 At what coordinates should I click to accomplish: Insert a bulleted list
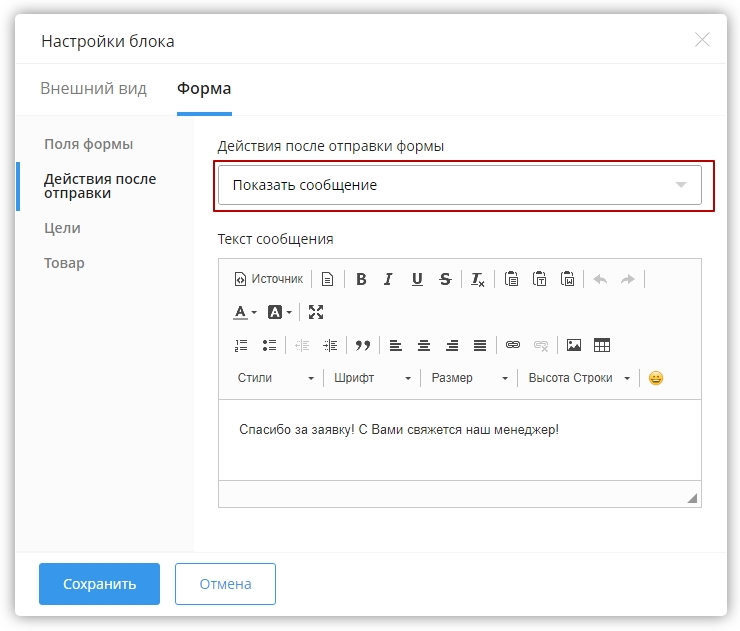[x=269, y=345]
